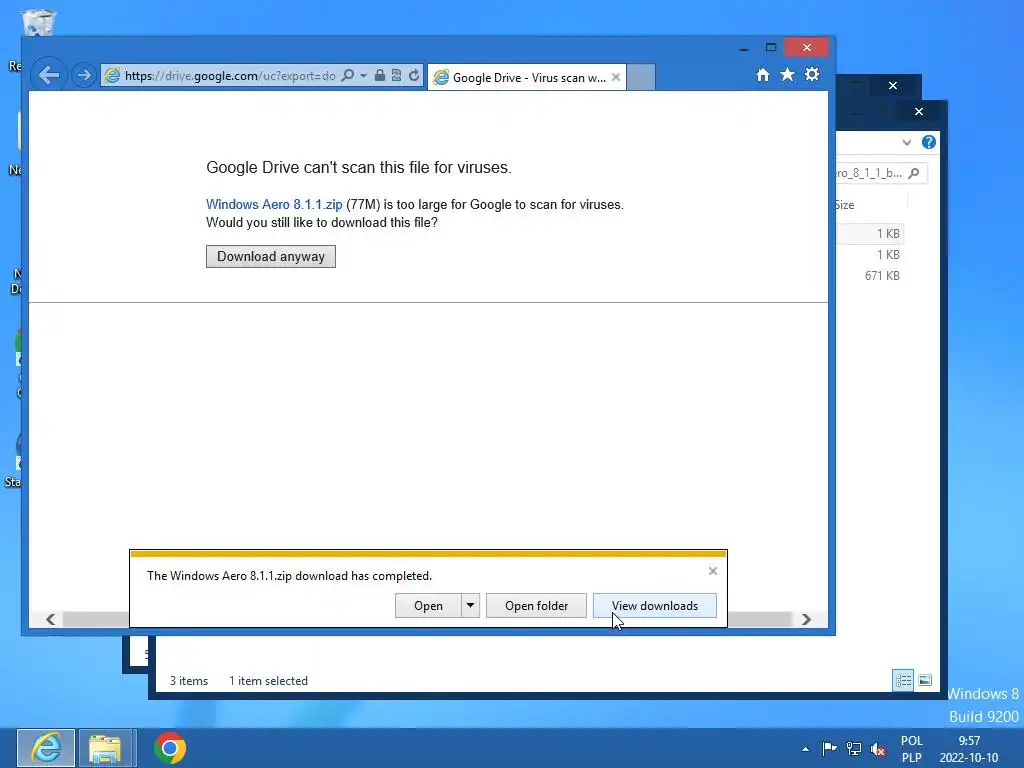
Task: Click the browser Forward arrow button
Action: [x=83, y=76]
